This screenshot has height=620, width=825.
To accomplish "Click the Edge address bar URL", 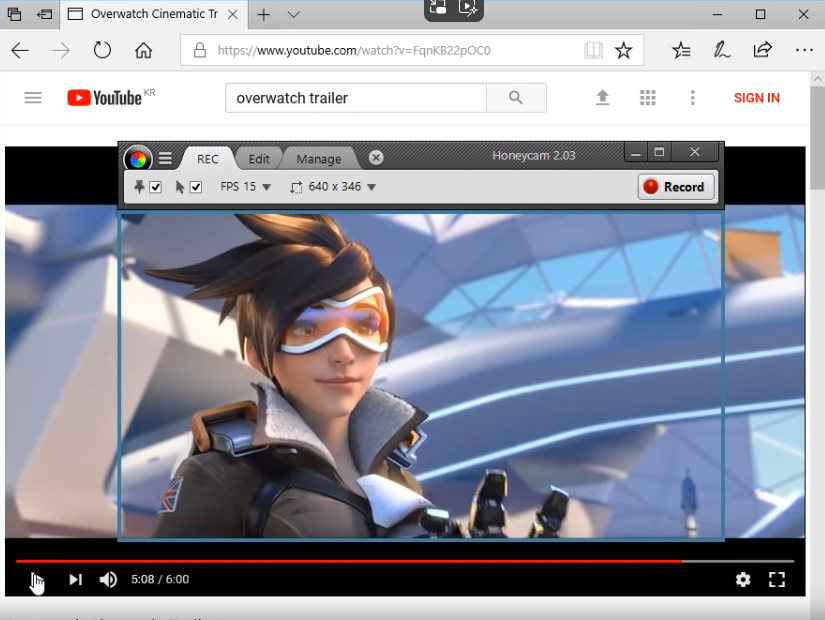I will coord(354,51).
